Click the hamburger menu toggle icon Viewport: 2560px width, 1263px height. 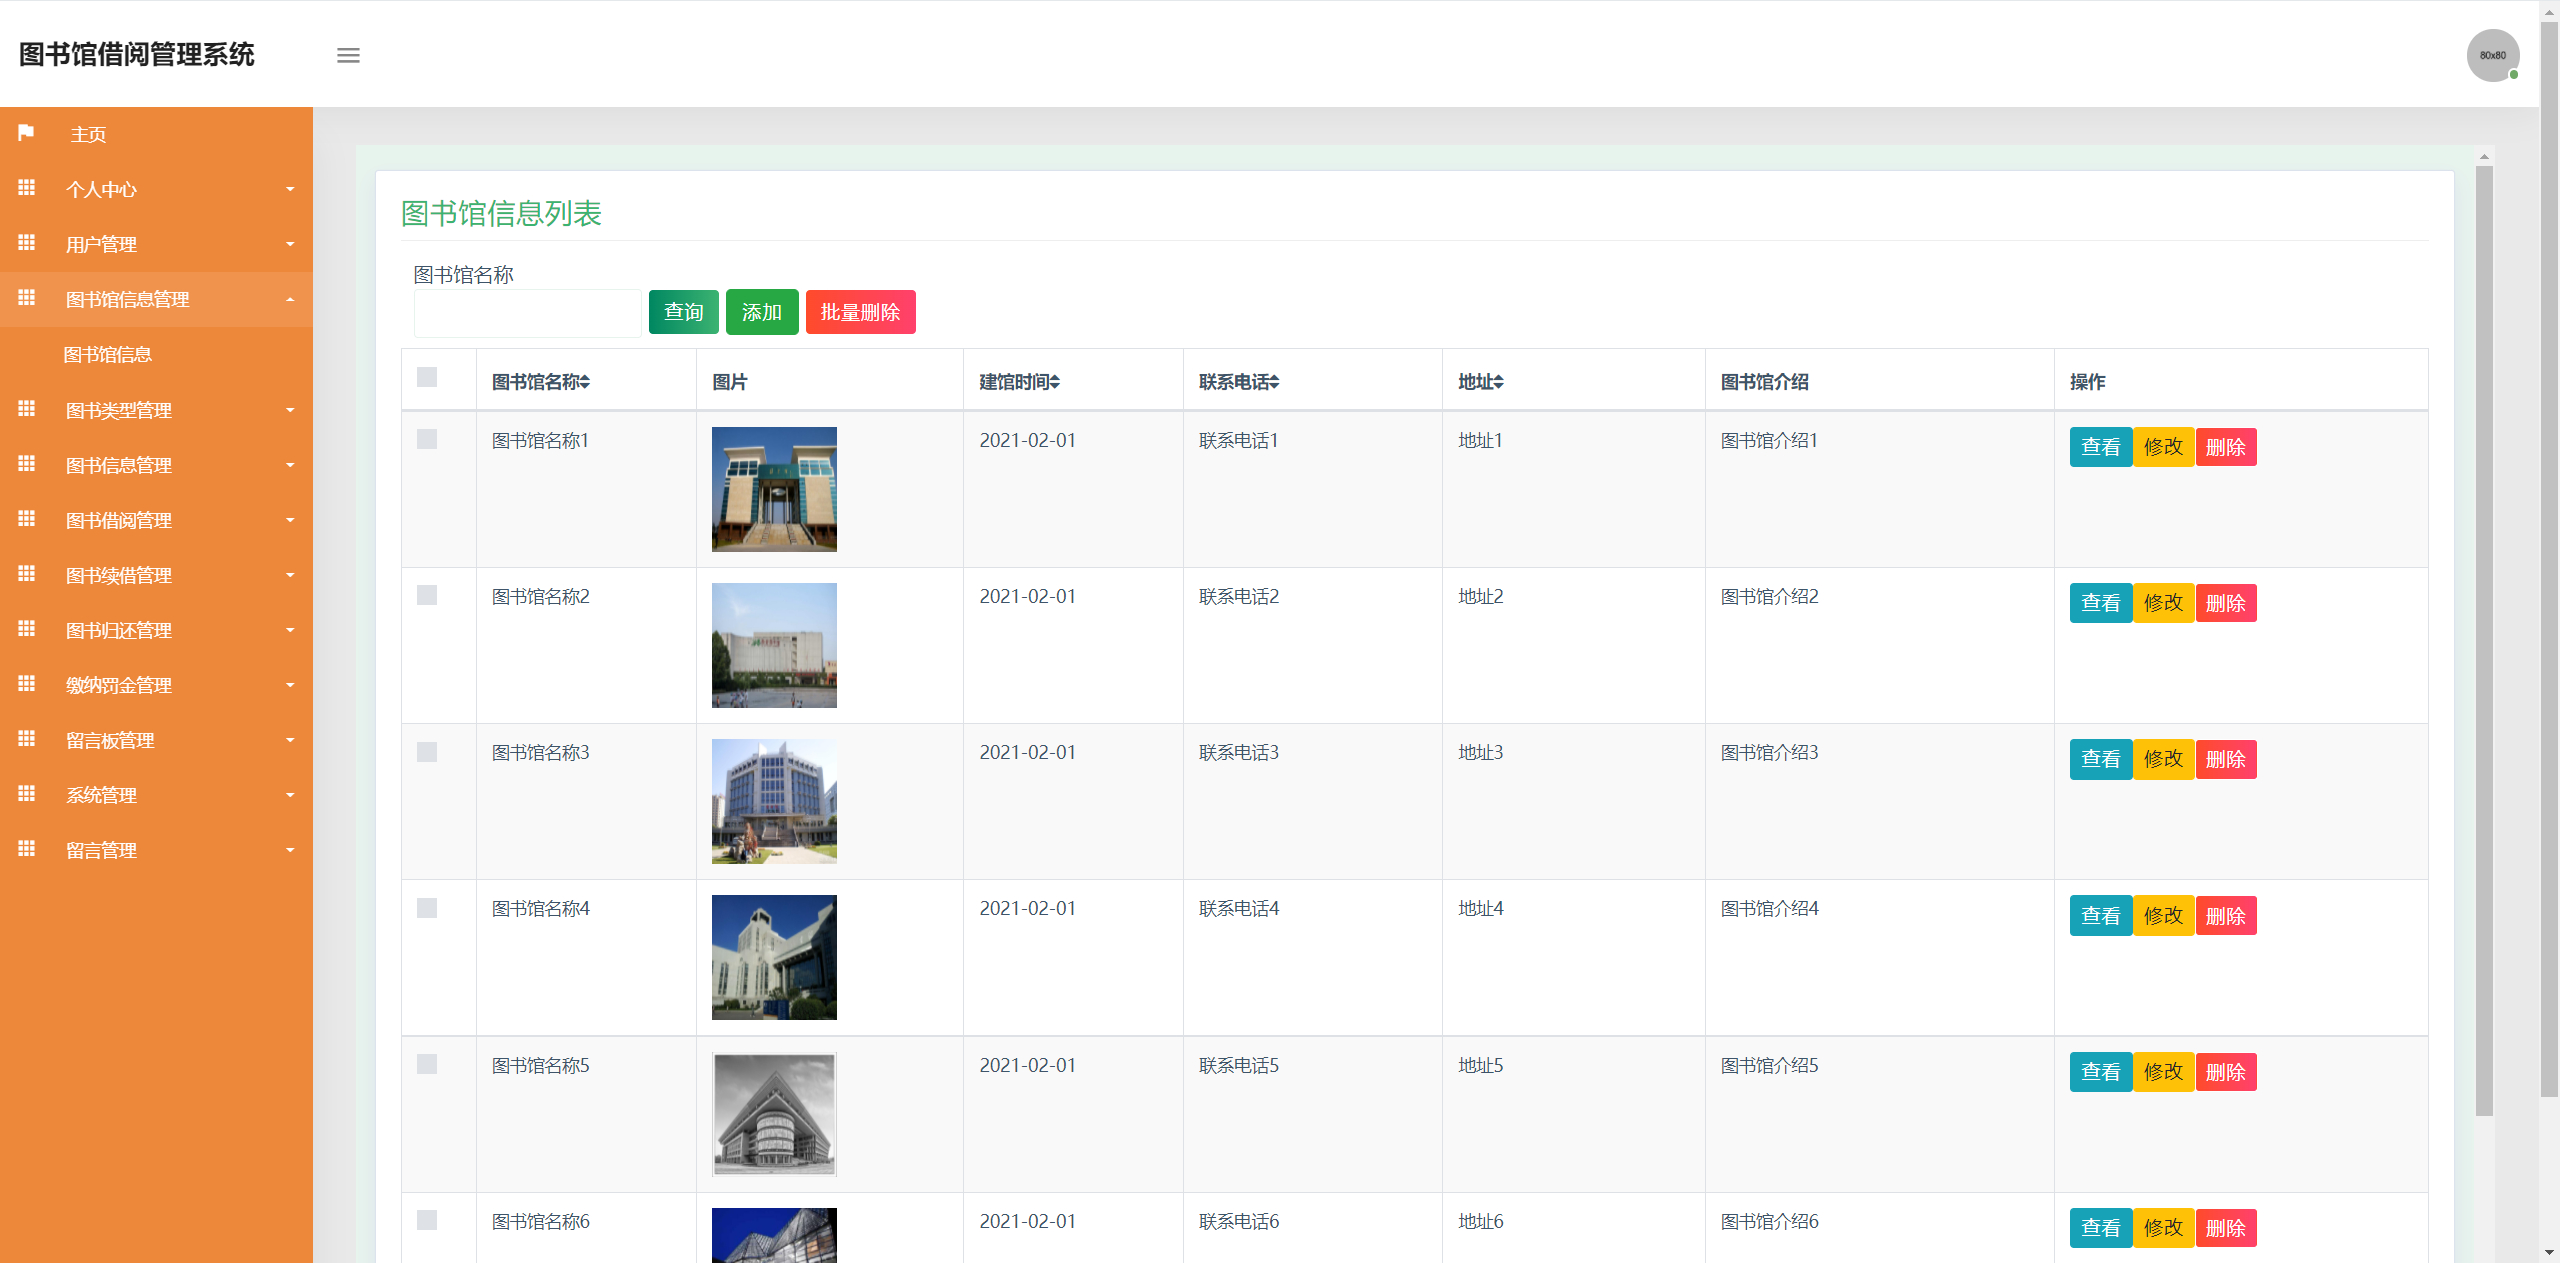pos(348,55)
